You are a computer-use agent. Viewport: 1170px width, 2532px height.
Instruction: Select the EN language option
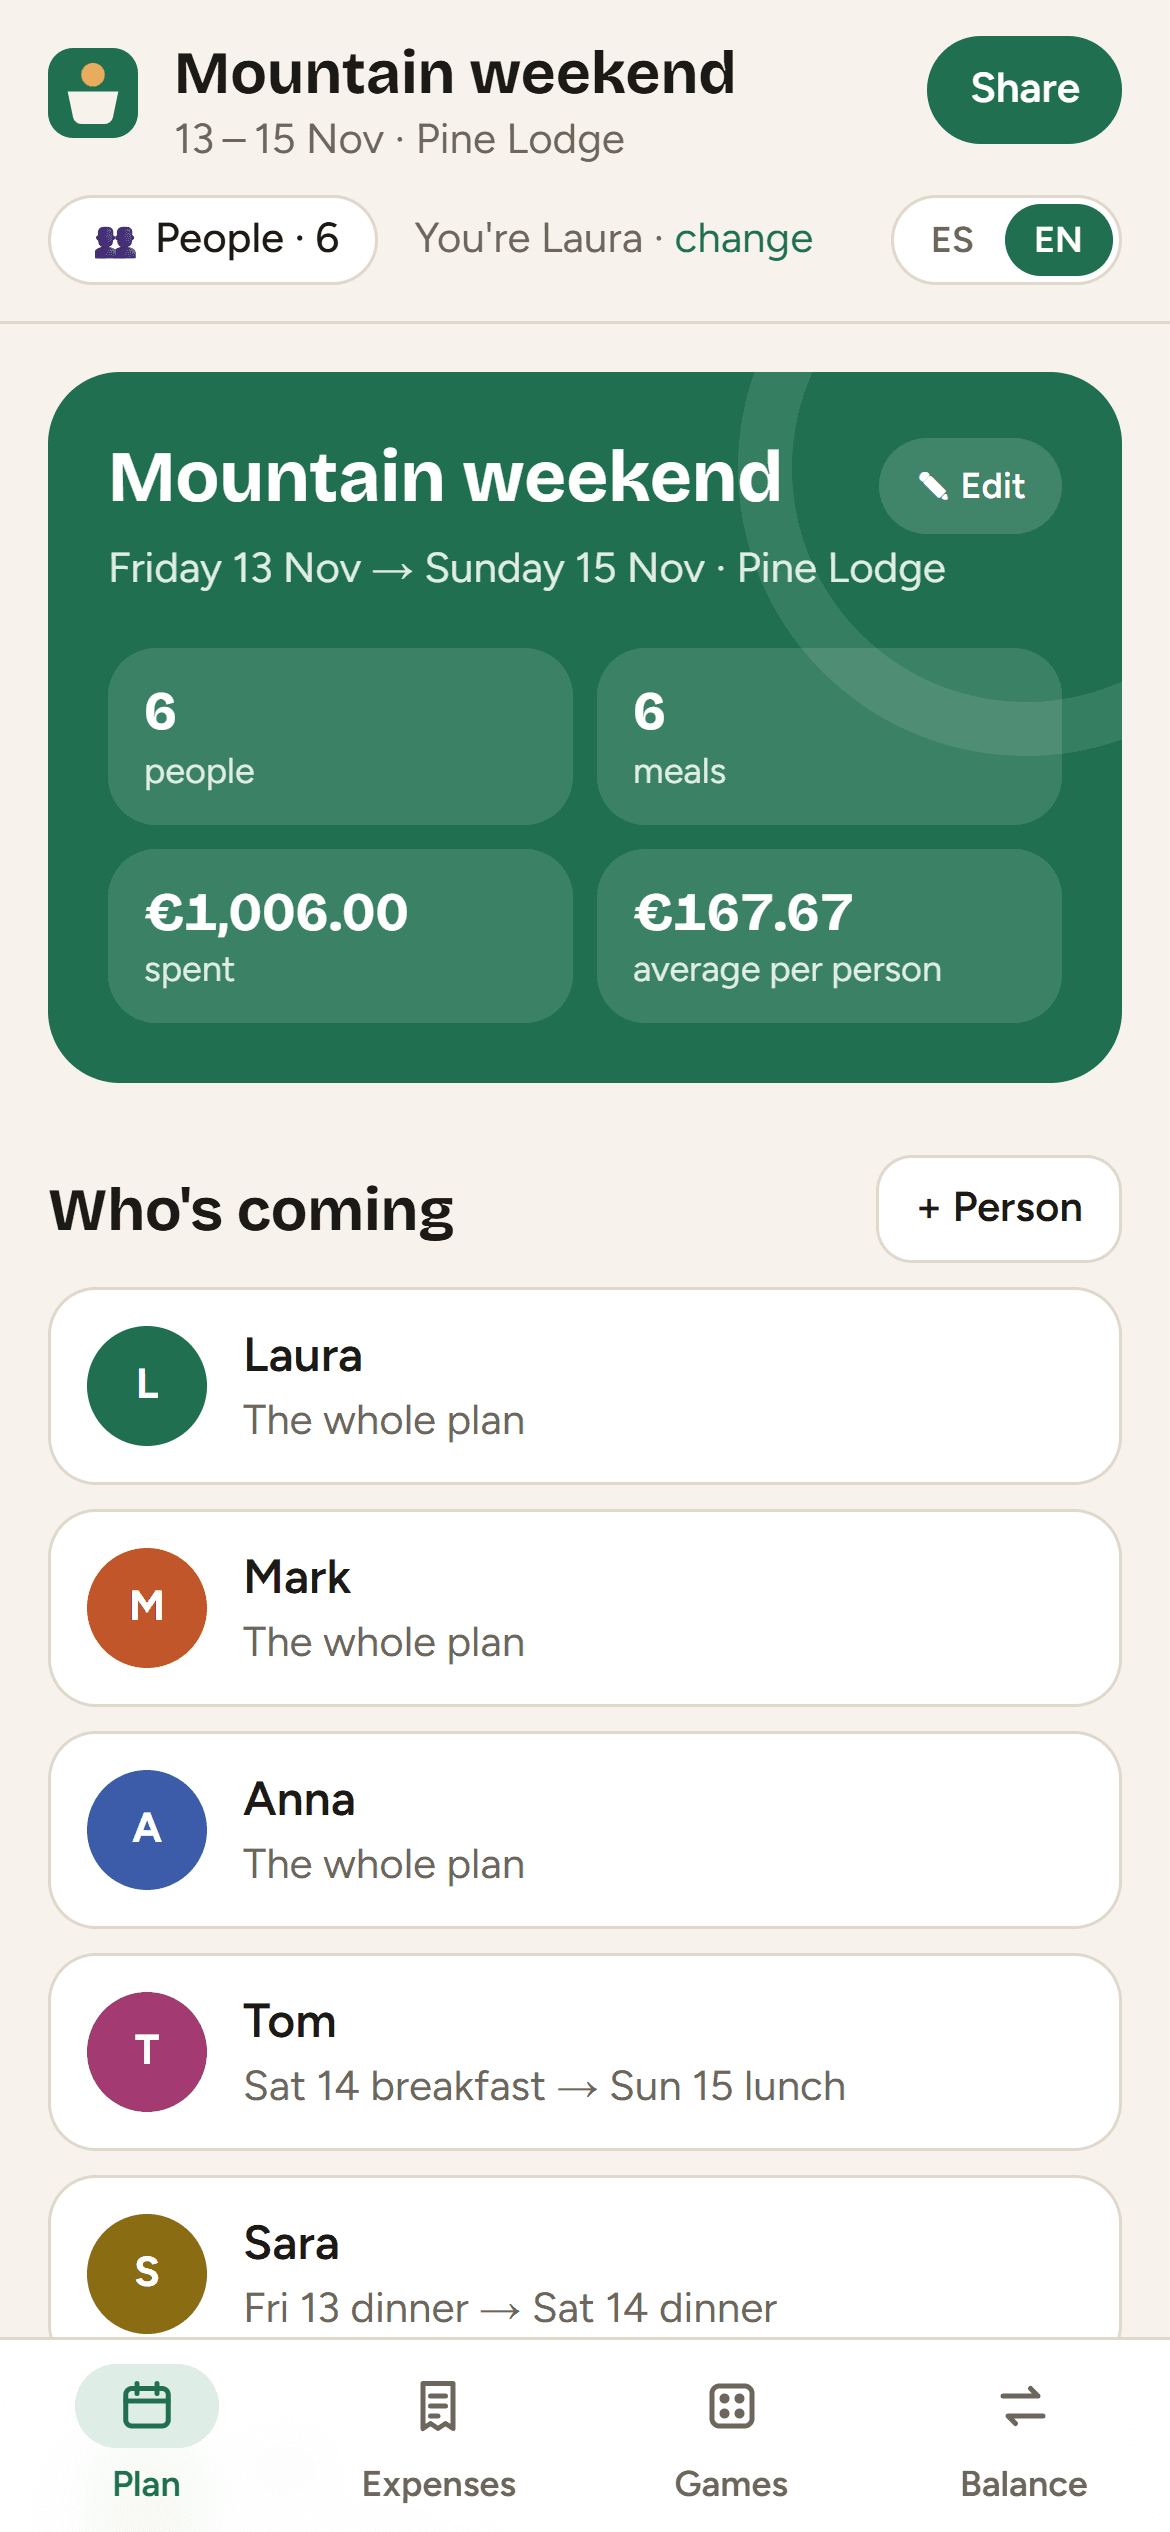tap(1059, 240)
